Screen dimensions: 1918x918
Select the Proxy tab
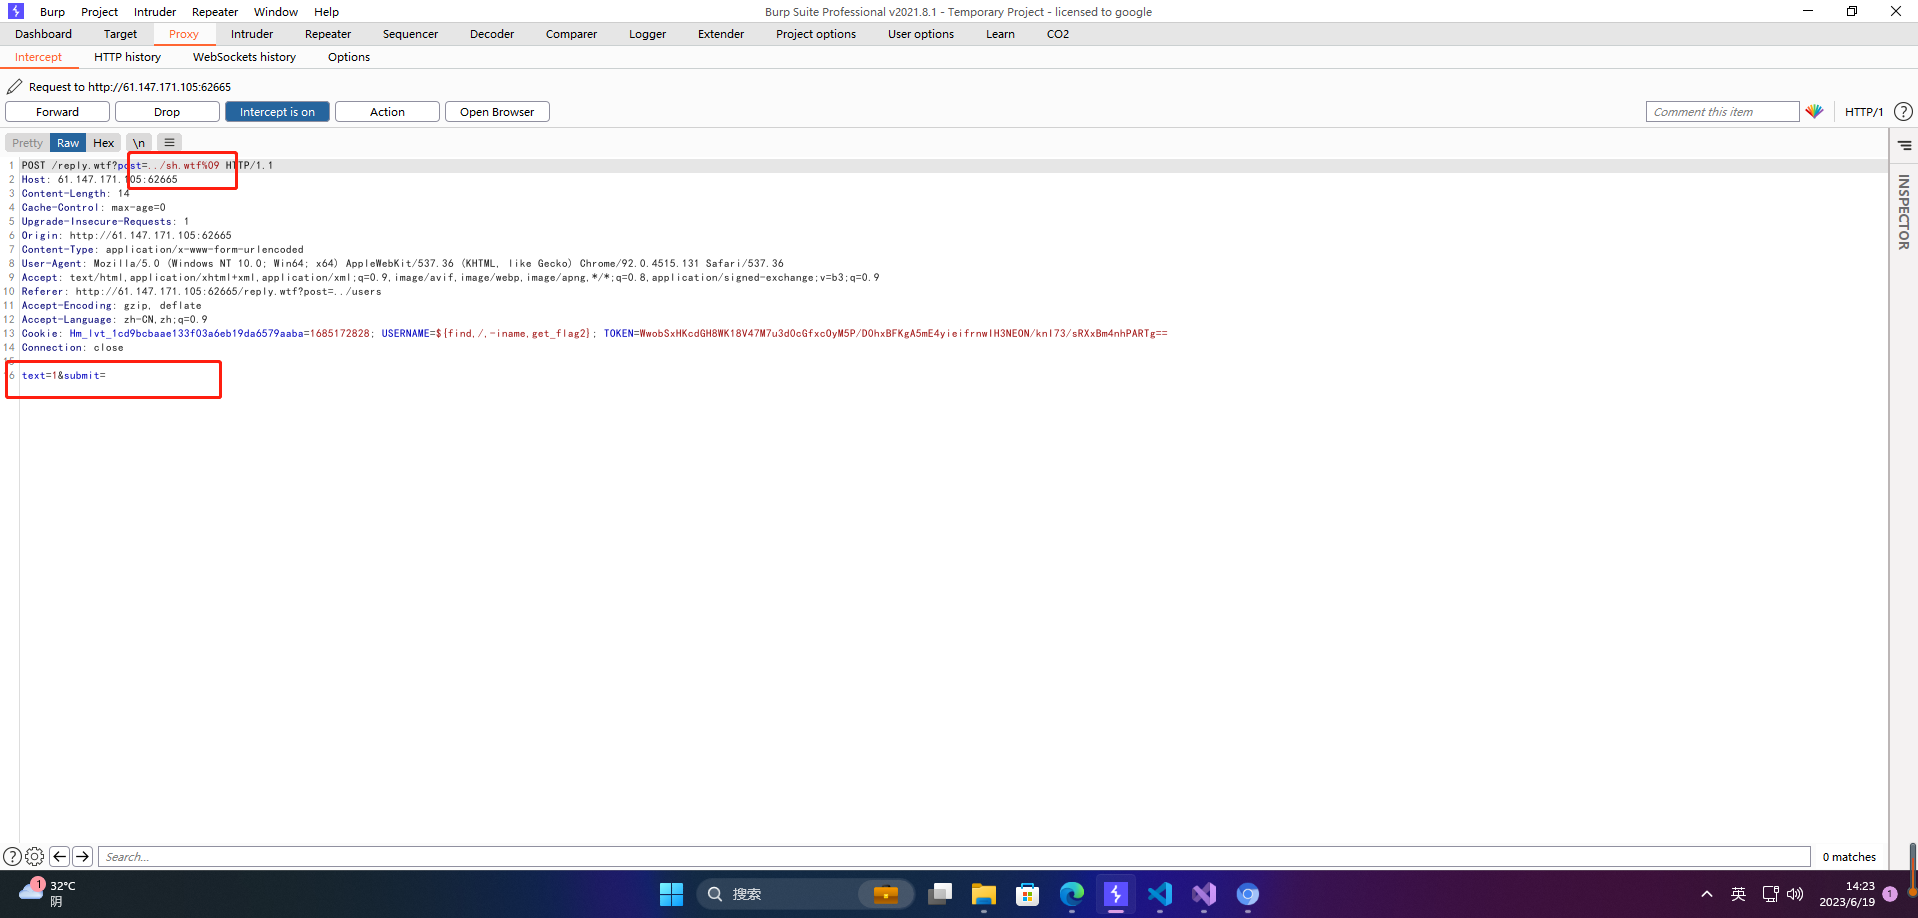[184, 34]
